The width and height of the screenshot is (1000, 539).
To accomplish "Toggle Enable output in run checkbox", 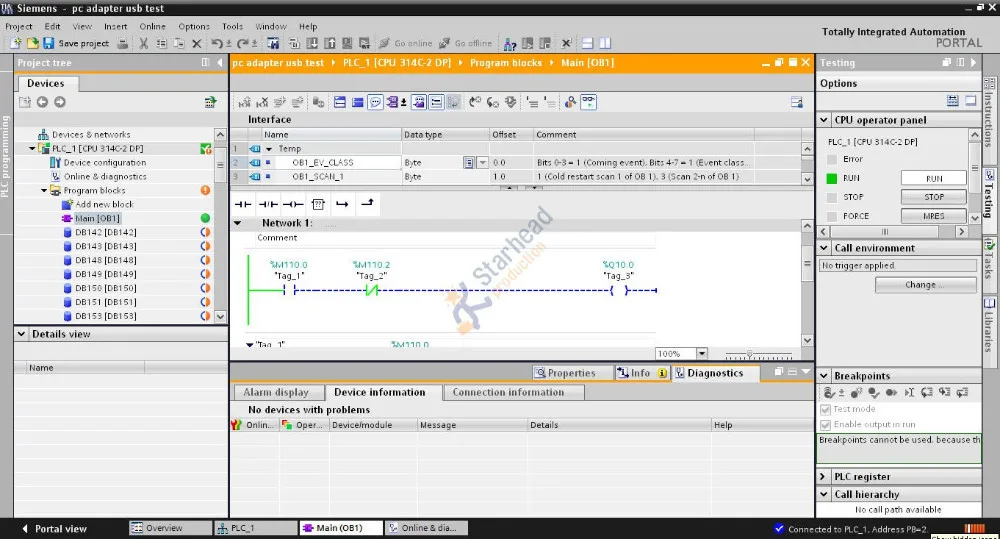I will coord(825,424).
